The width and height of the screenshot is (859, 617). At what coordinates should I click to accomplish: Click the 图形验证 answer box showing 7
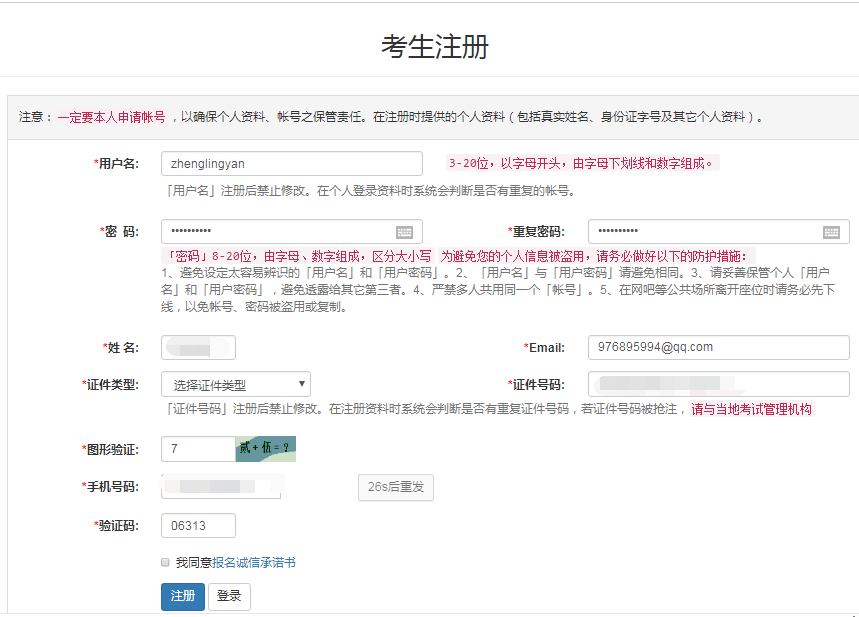(197, 449)
